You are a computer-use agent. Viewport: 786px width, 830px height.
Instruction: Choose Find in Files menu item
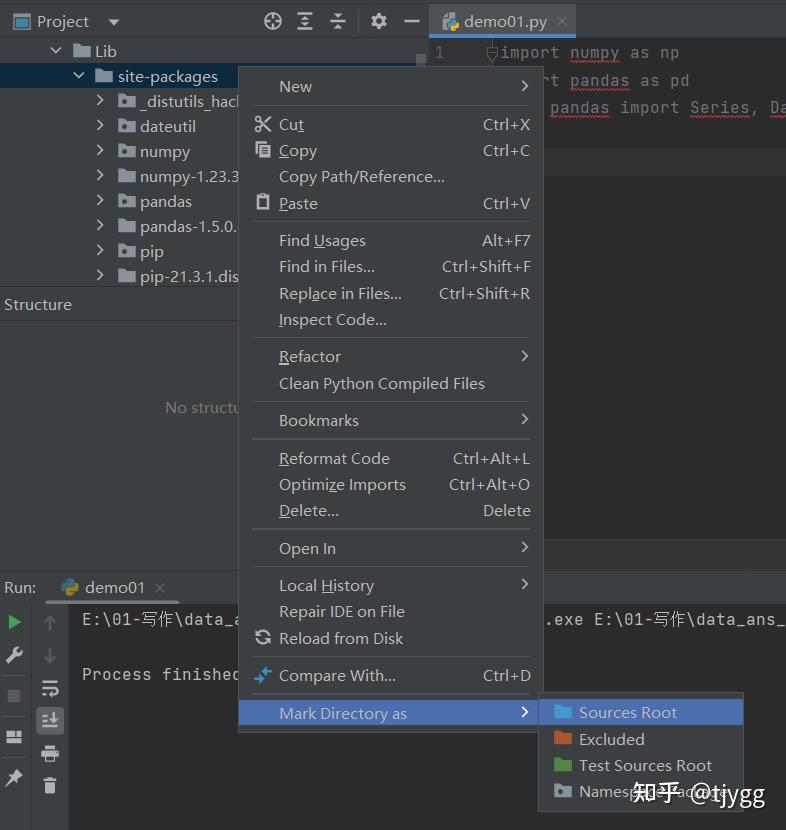(391, 267)
